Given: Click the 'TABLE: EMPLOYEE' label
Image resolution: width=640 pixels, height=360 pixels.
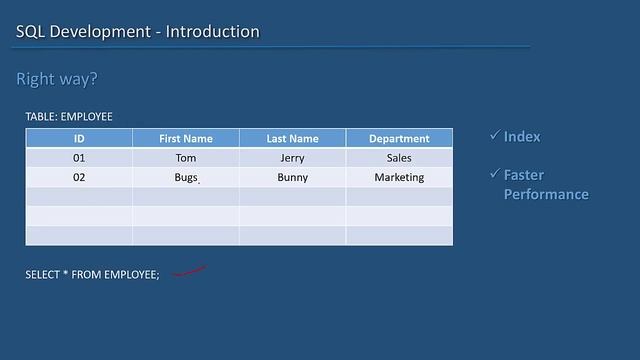Looking at the screenshot, I should click(x=69, y=117).
